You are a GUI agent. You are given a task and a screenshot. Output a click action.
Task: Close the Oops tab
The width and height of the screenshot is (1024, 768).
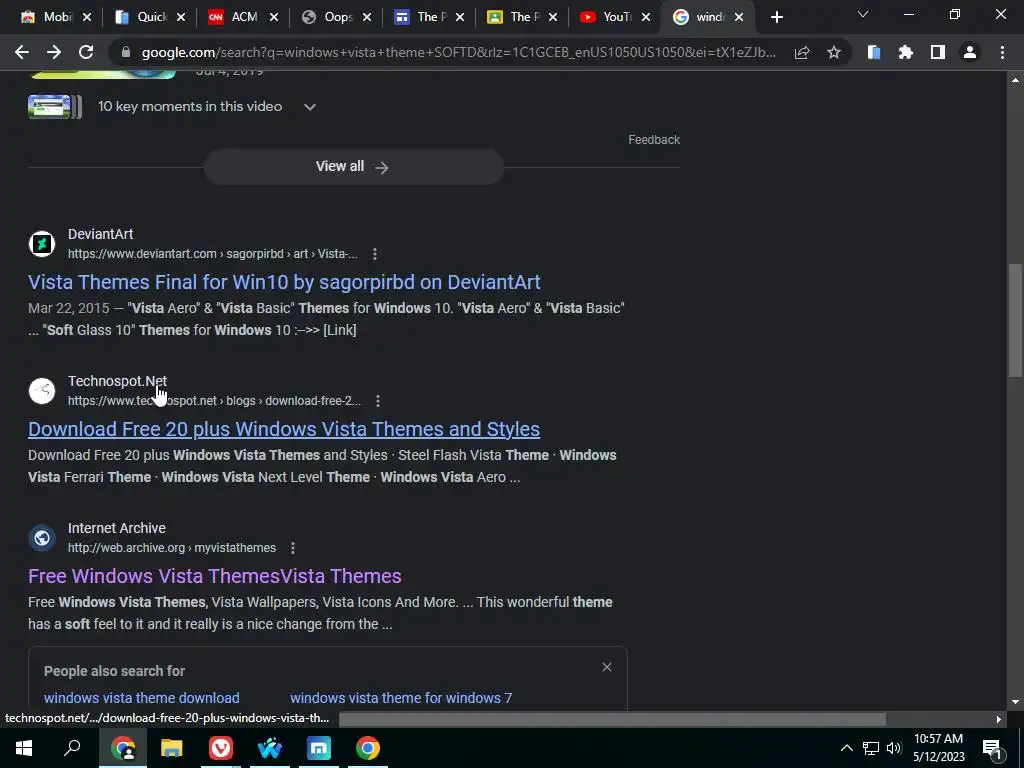pyautogui.click(x=367, y=17)
